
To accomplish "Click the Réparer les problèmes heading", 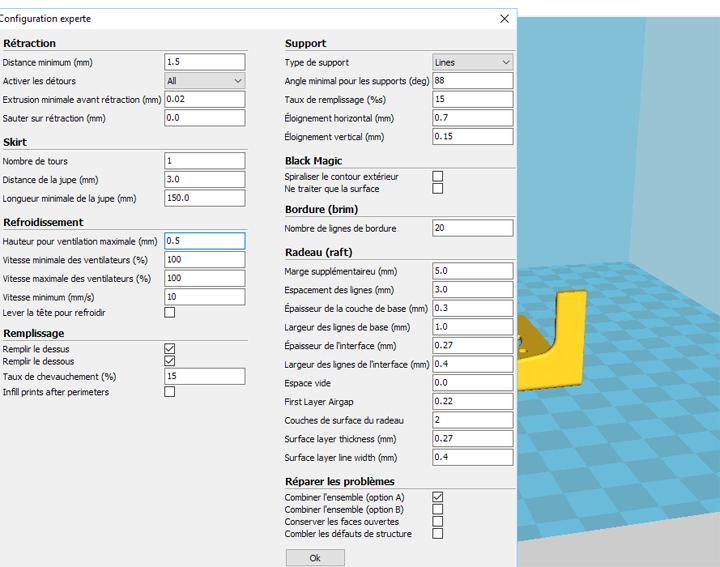I will click(340, 481).
